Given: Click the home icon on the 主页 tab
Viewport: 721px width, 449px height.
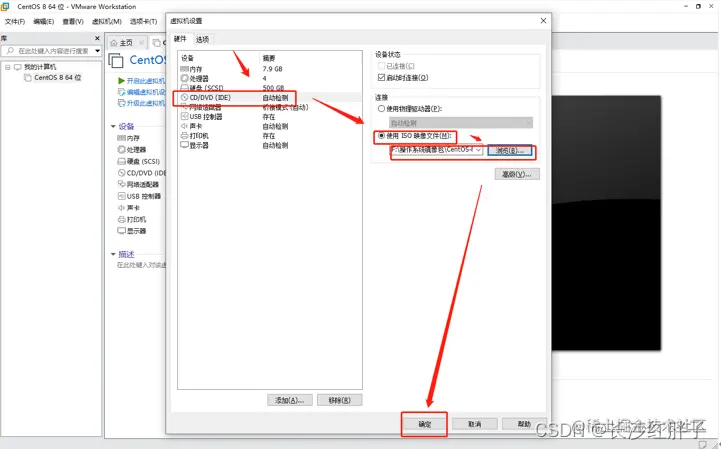Looking at the screenshot, I should pos(114,43).
